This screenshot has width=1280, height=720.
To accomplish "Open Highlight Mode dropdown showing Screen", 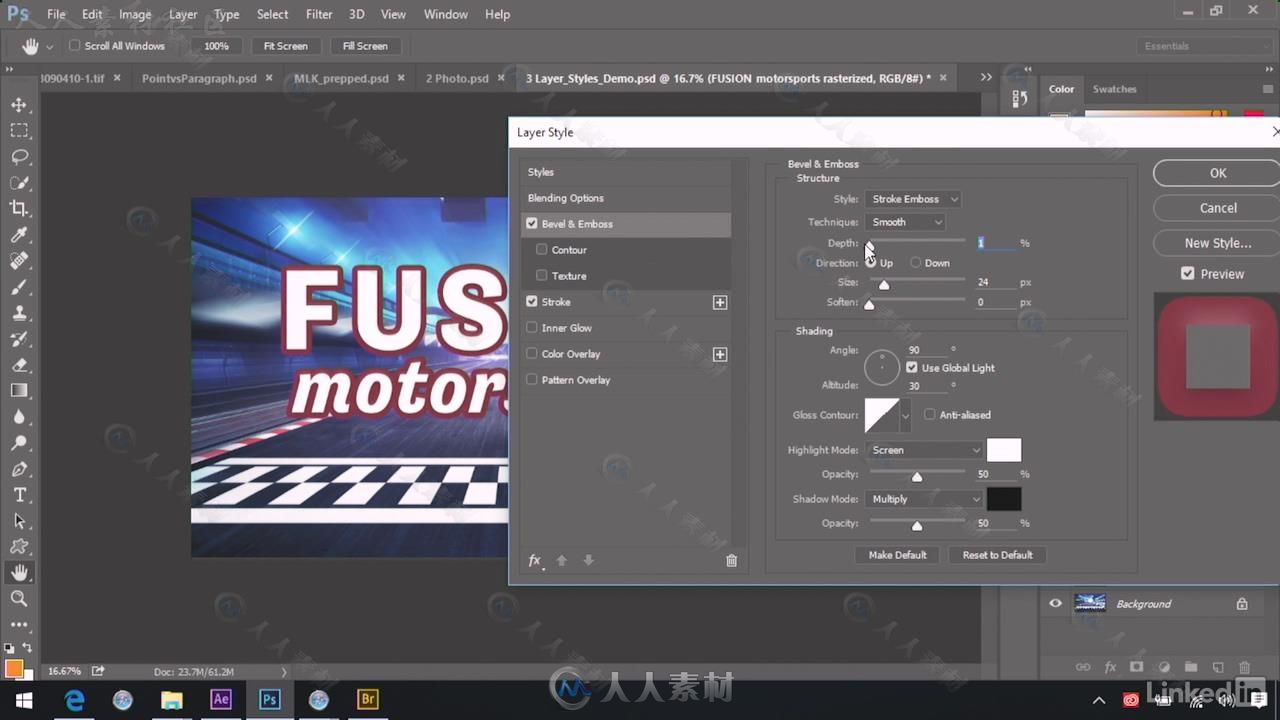I will (x=925, y=450).
